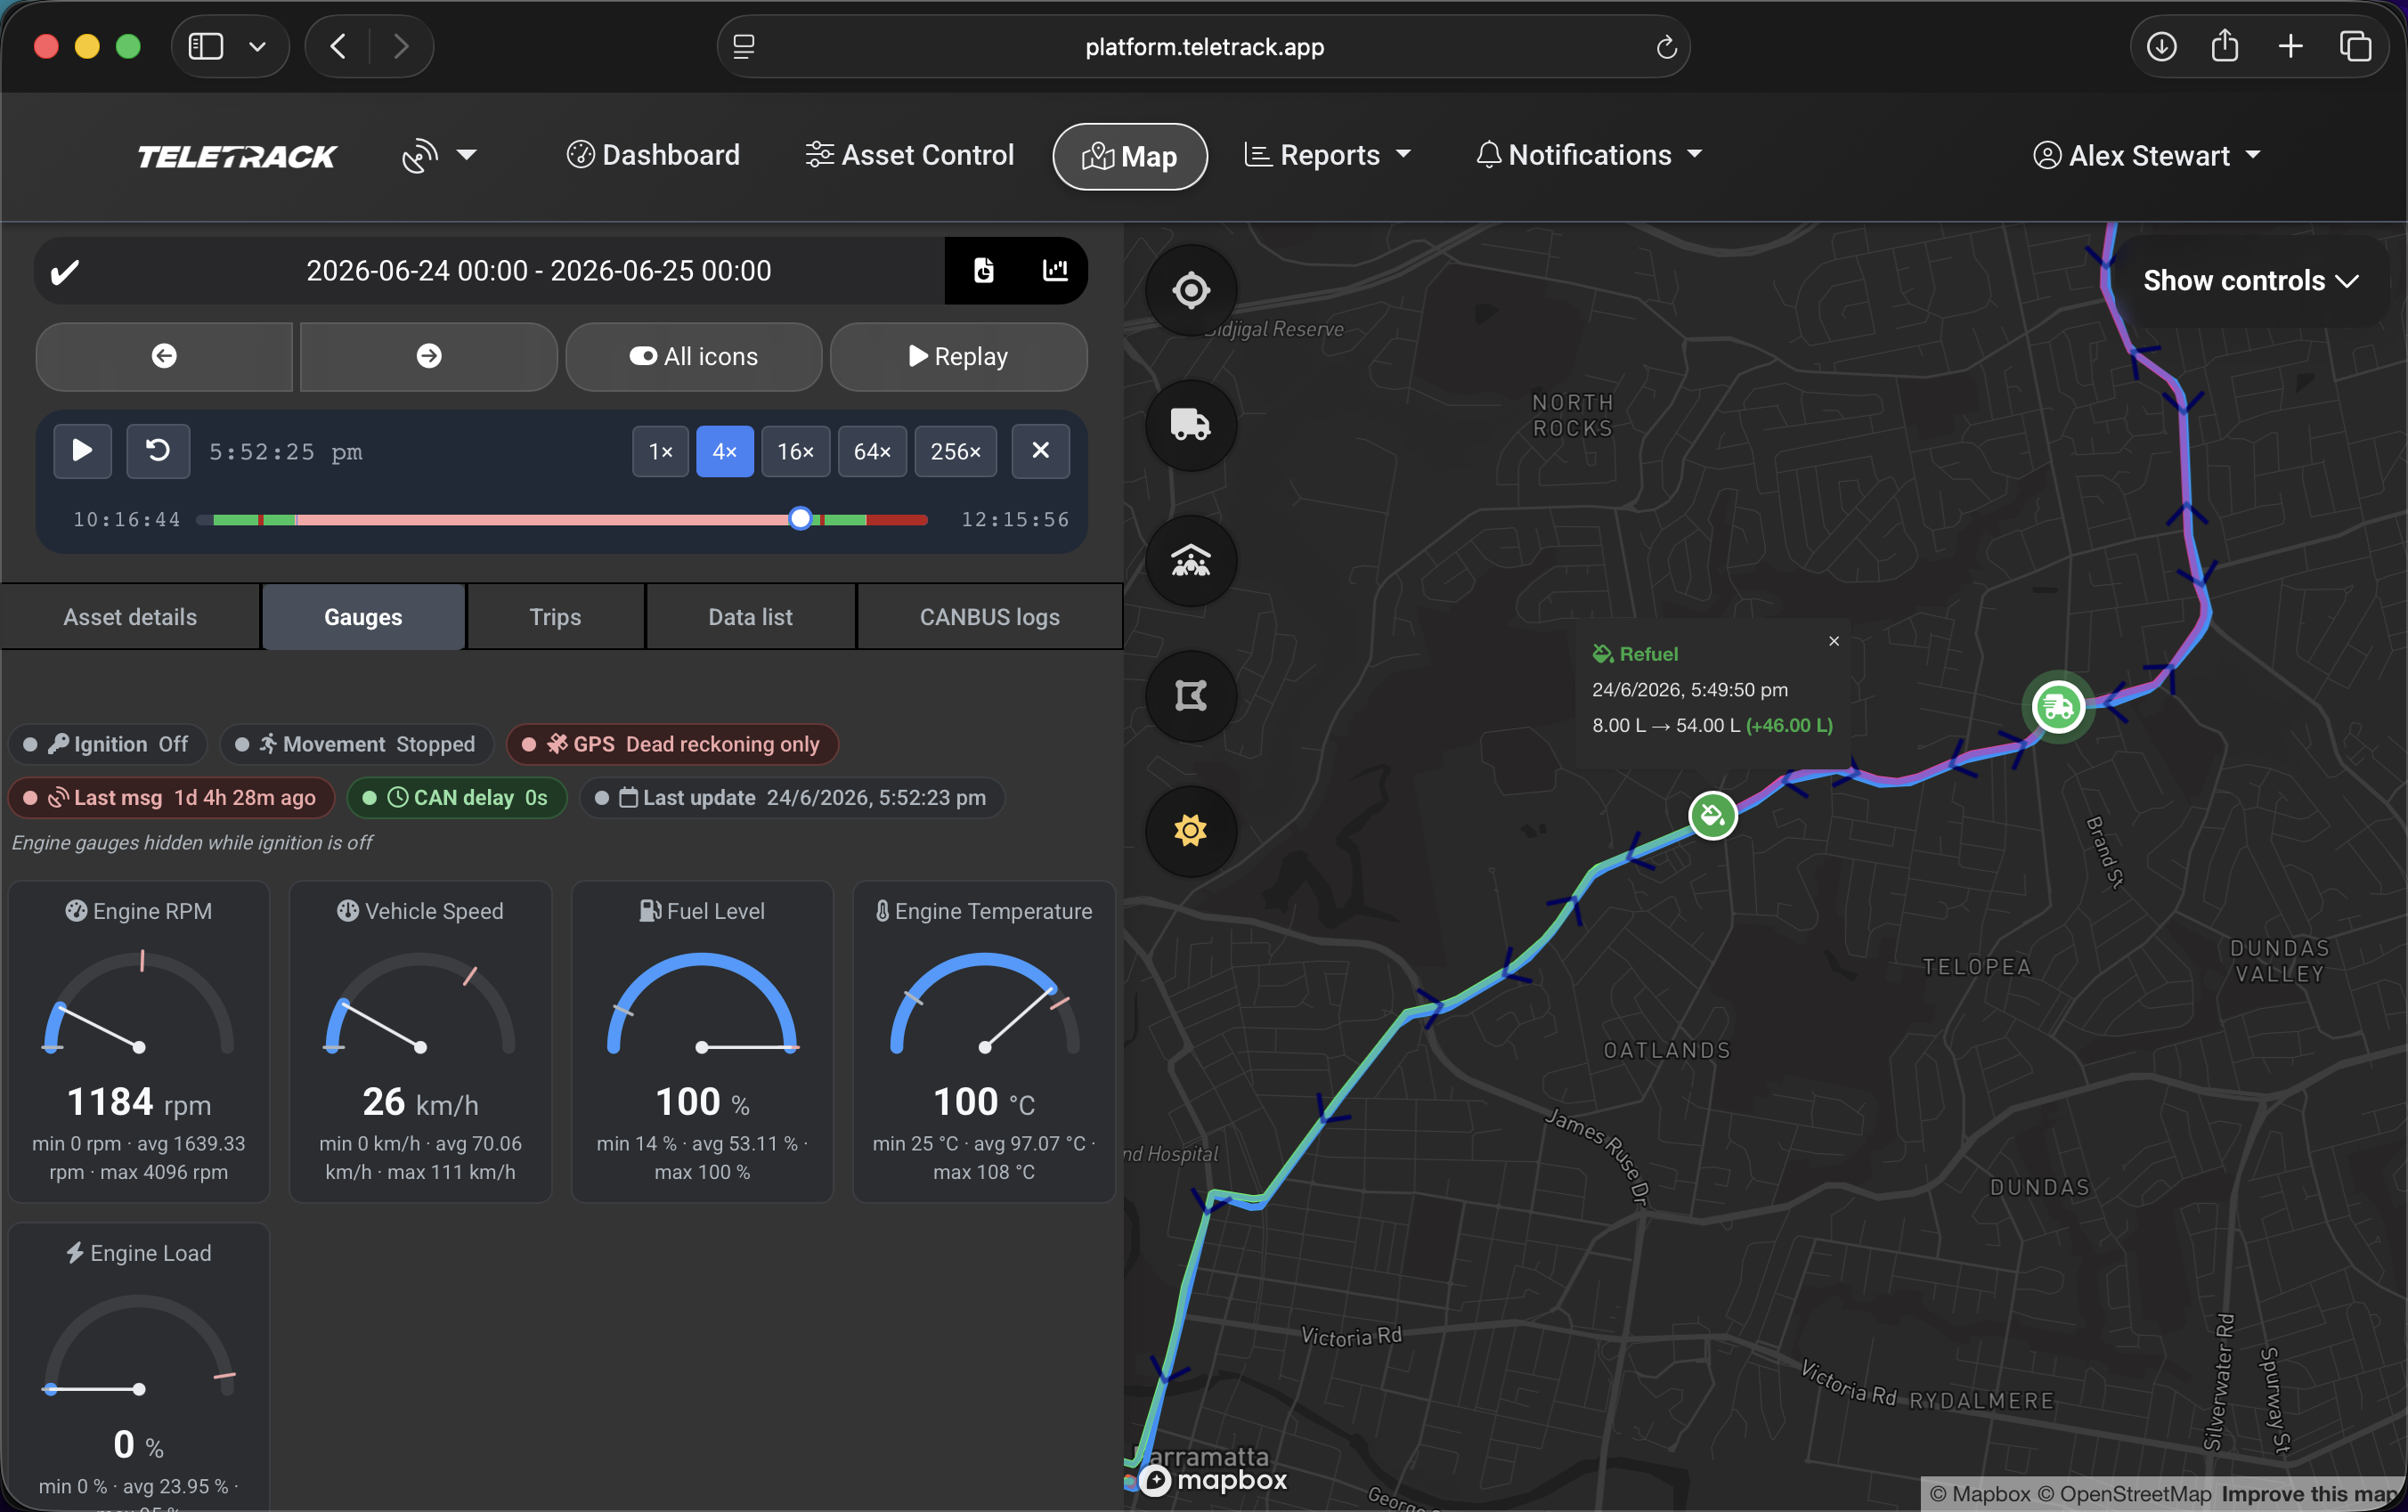
Task: Toggle the sun light-mode map button
Action: (1191, 831)
